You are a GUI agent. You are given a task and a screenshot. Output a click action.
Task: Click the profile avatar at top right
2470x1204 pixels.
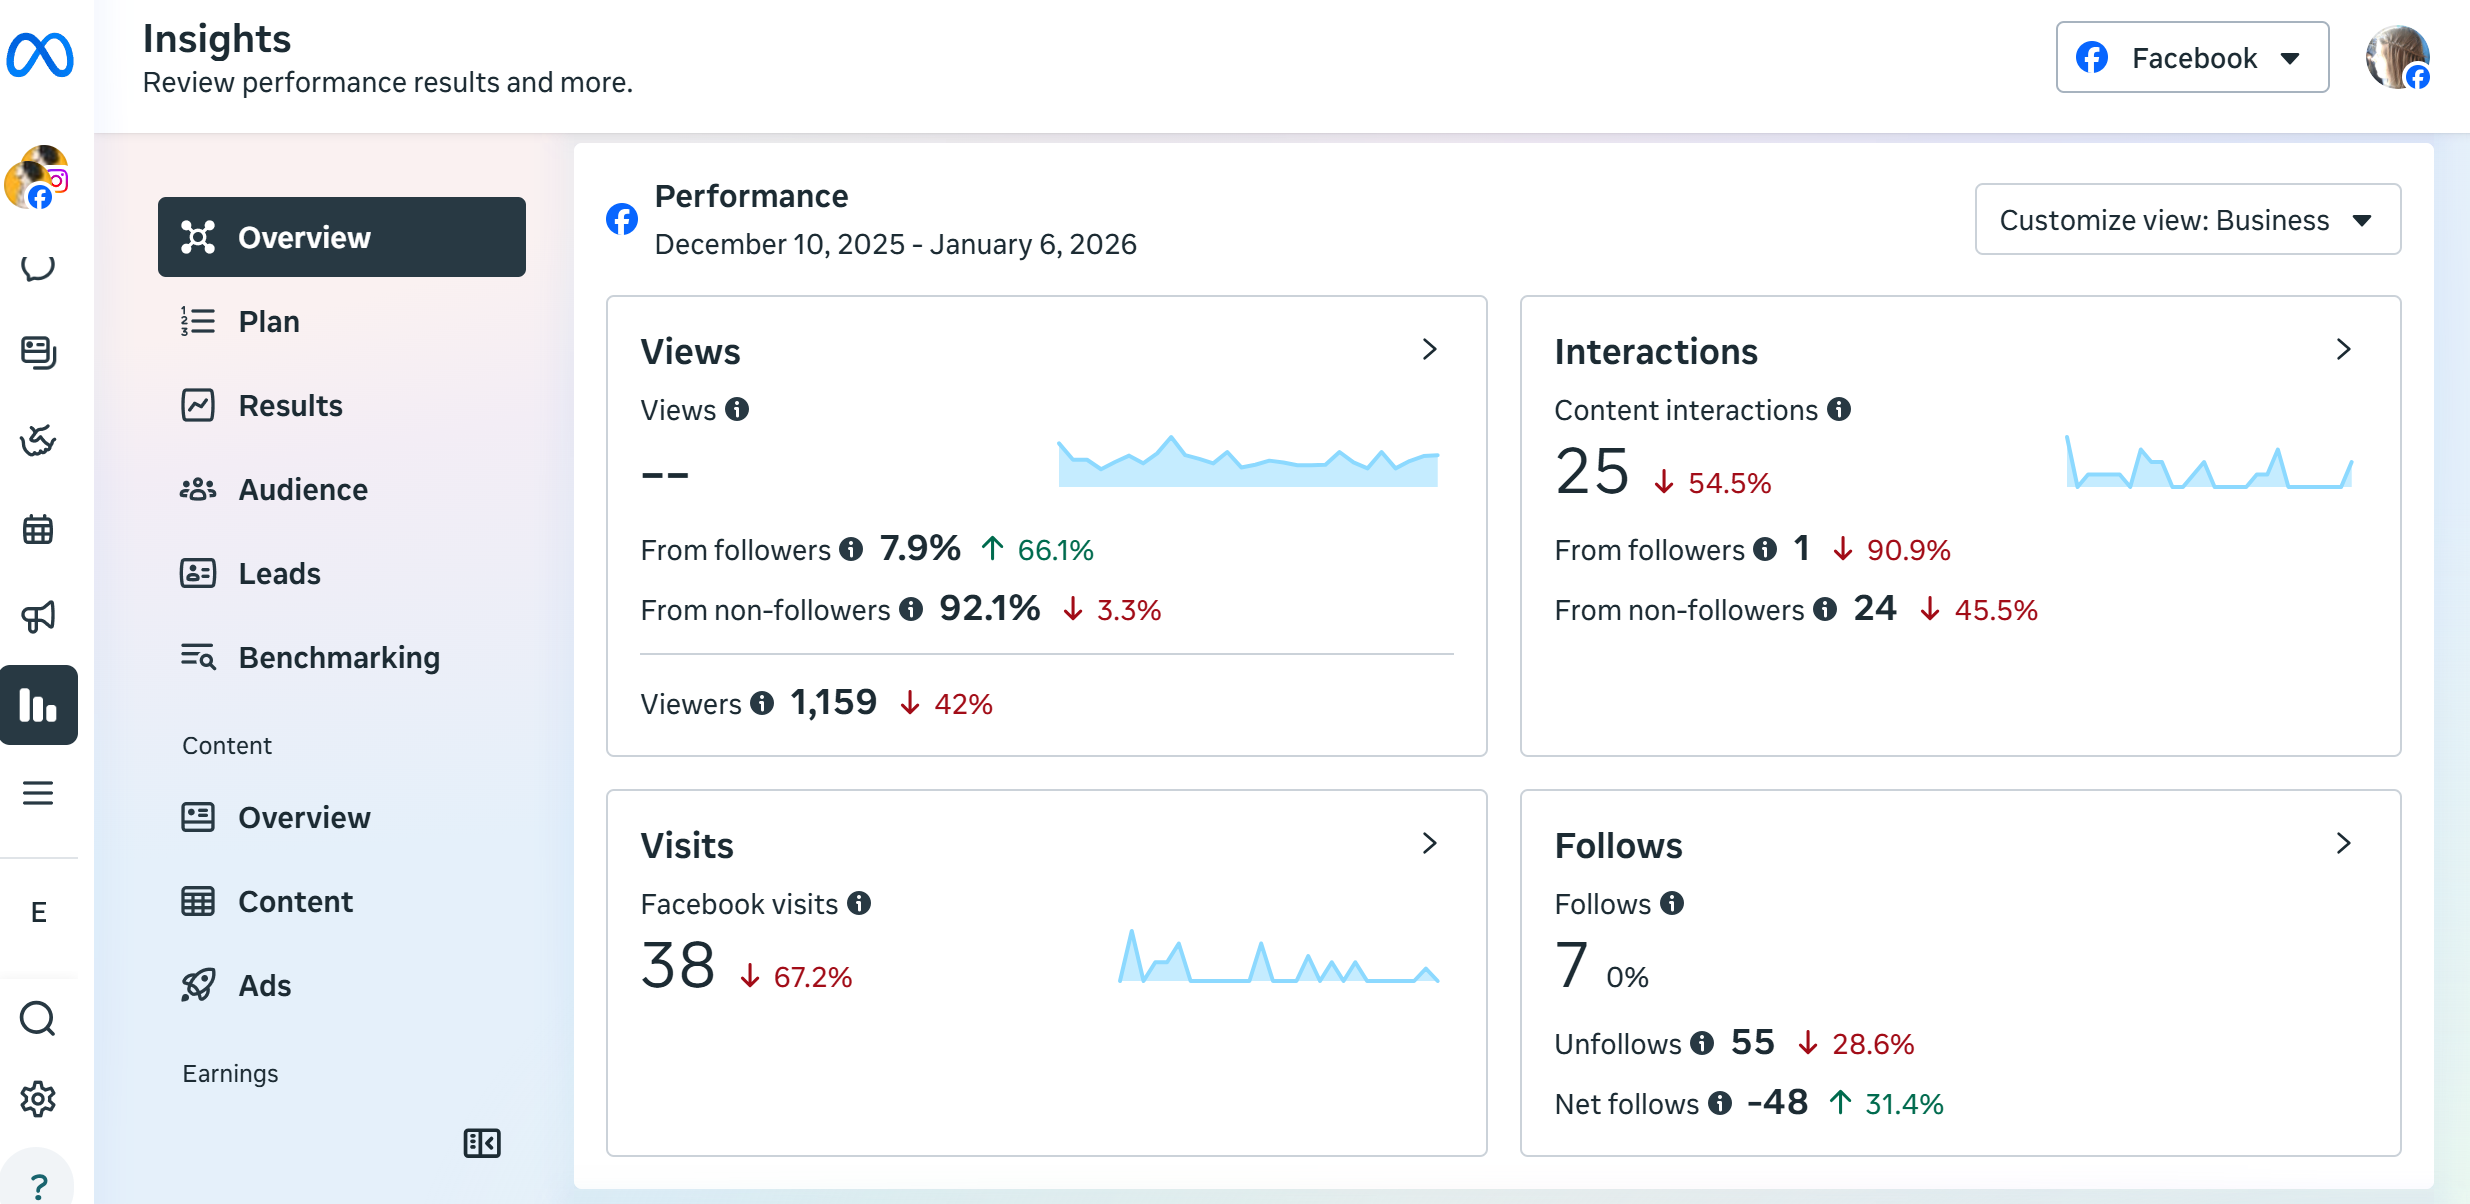2397,58
